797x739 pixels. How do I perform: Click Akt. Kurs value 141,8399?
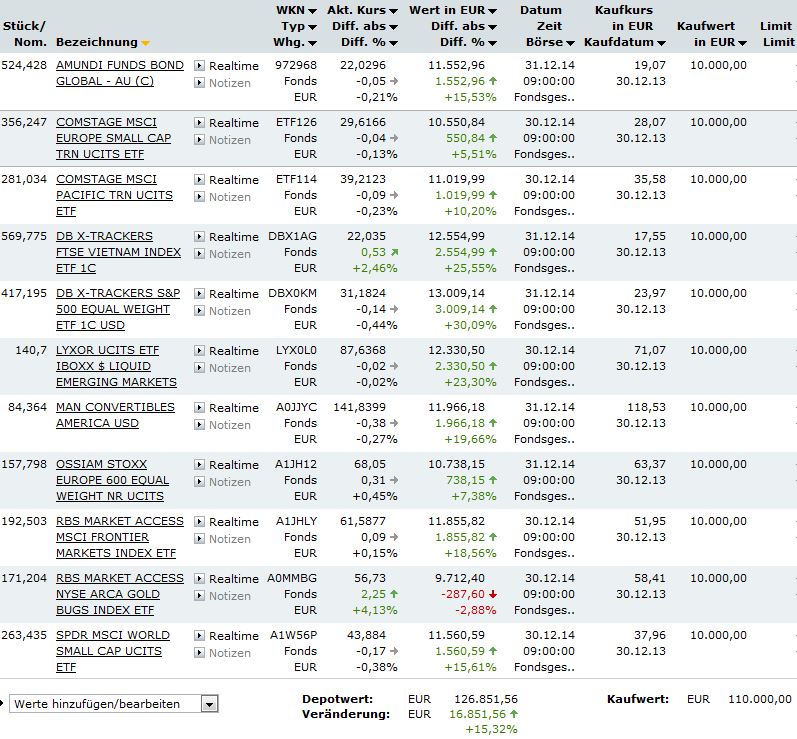click(x=359, y=407)
